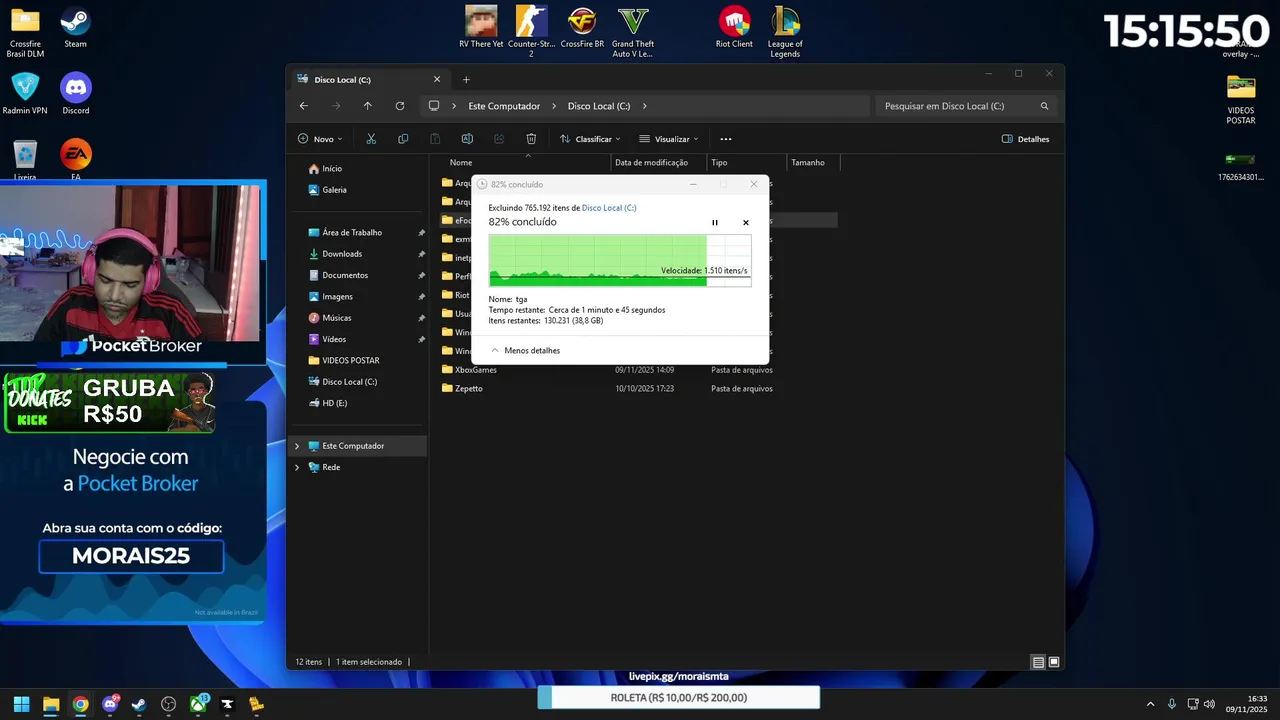Click the Copy icon in toolbar
This screenshot has width=1280, height=720.
[x=403, y=139]
